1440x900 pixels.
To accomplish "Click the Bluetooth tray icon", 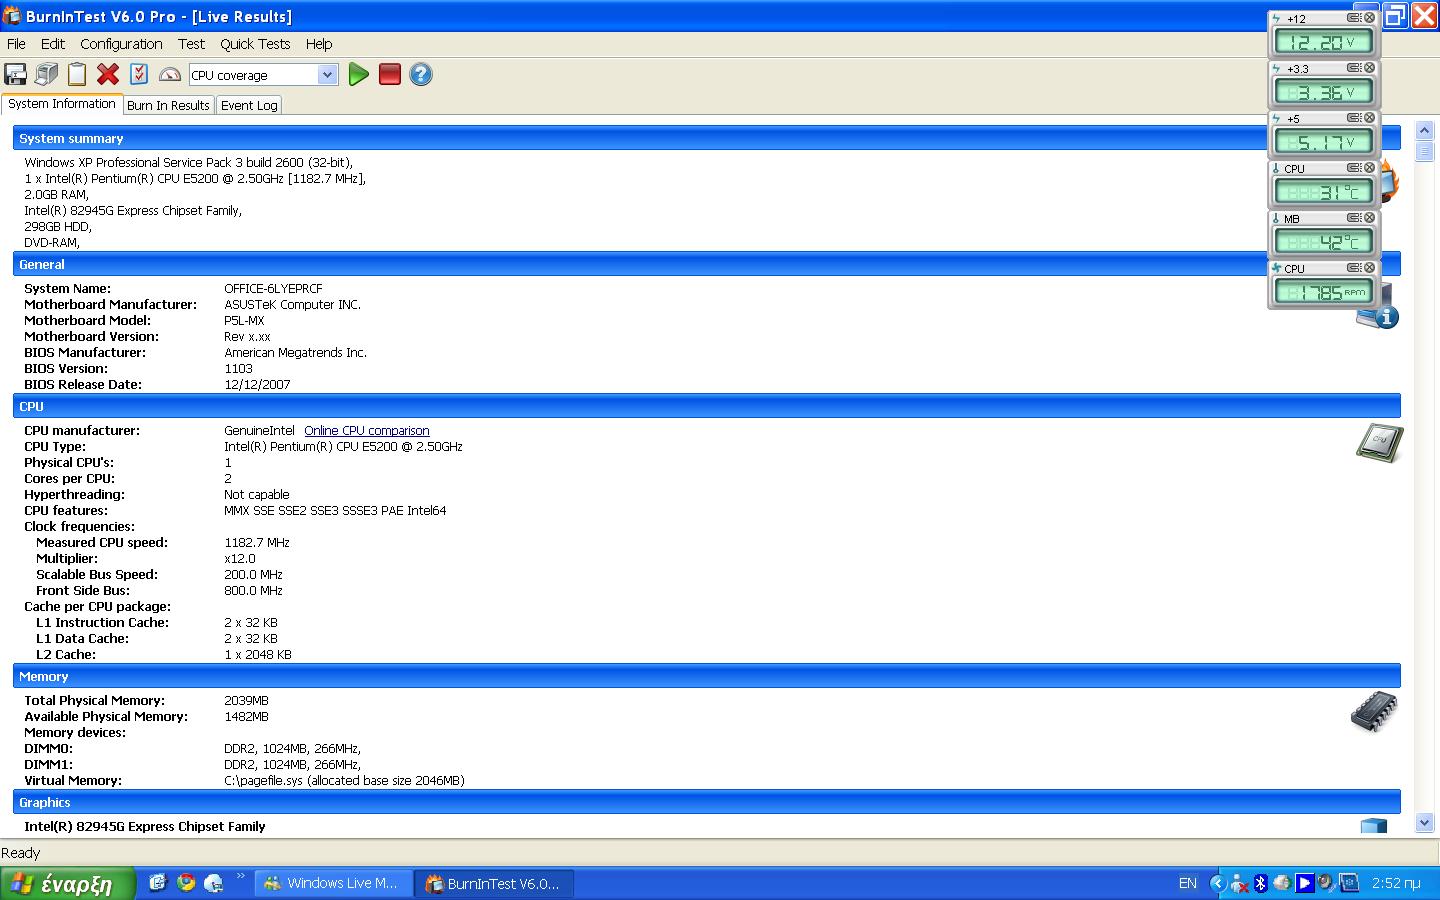I will [x=1260, y=883].
